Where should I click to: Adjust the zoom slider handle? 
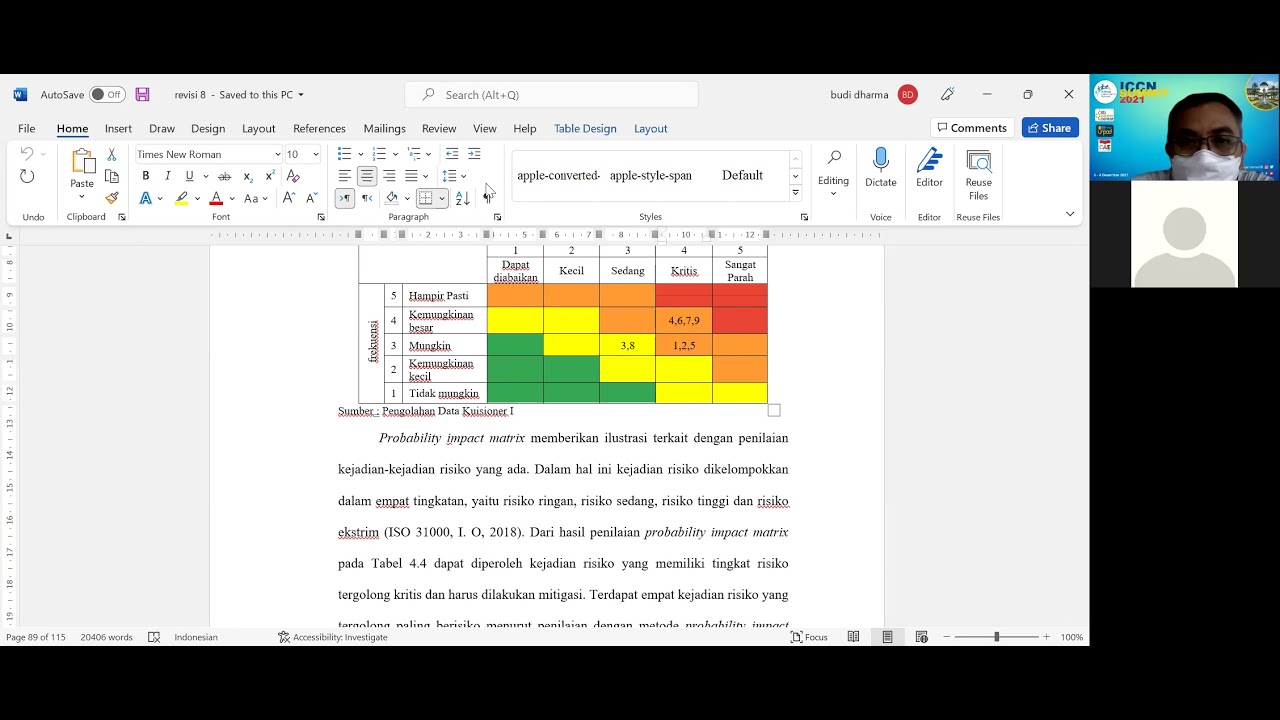[996, 637]
